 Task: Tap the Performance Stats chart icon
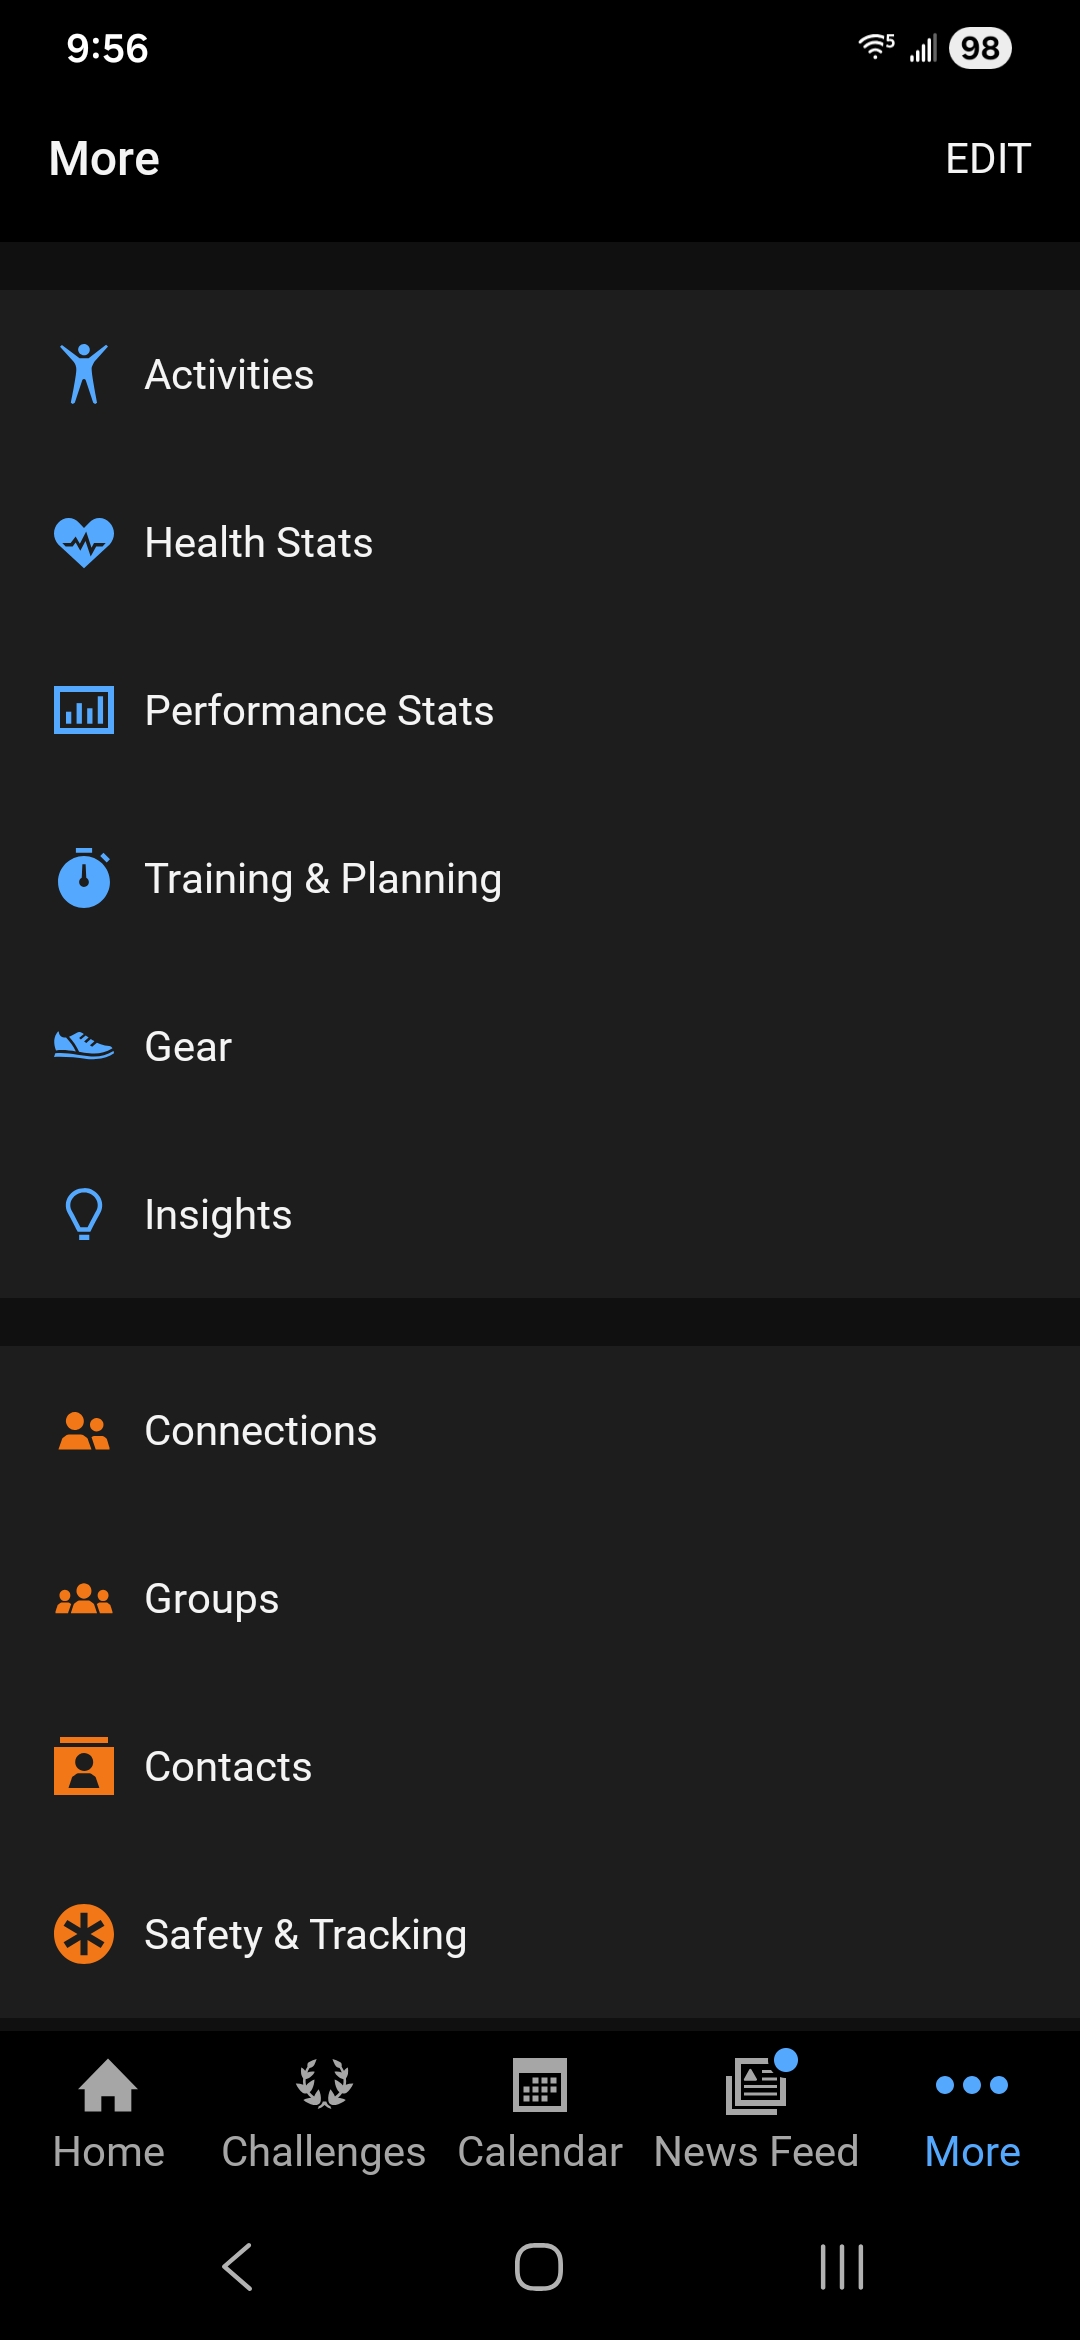[x=84, y=710]
